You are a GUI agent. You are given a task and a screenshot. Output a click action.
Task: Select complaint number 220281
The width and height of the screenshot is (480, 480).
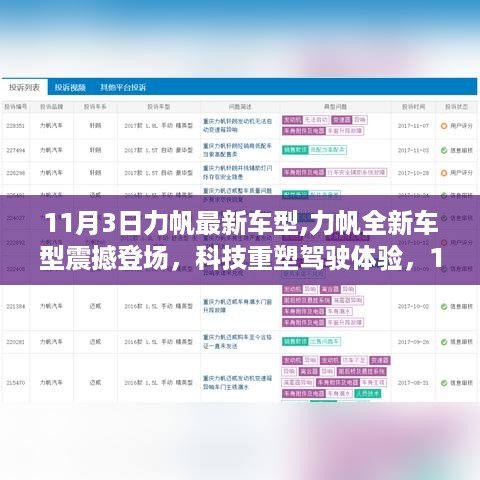(15, 342)
